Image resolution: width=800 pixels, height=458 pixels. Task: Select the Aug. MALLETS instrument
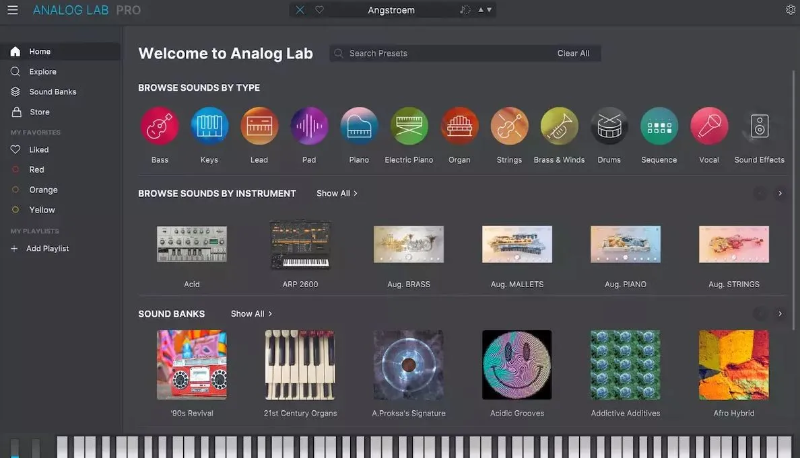pos(517,244)
